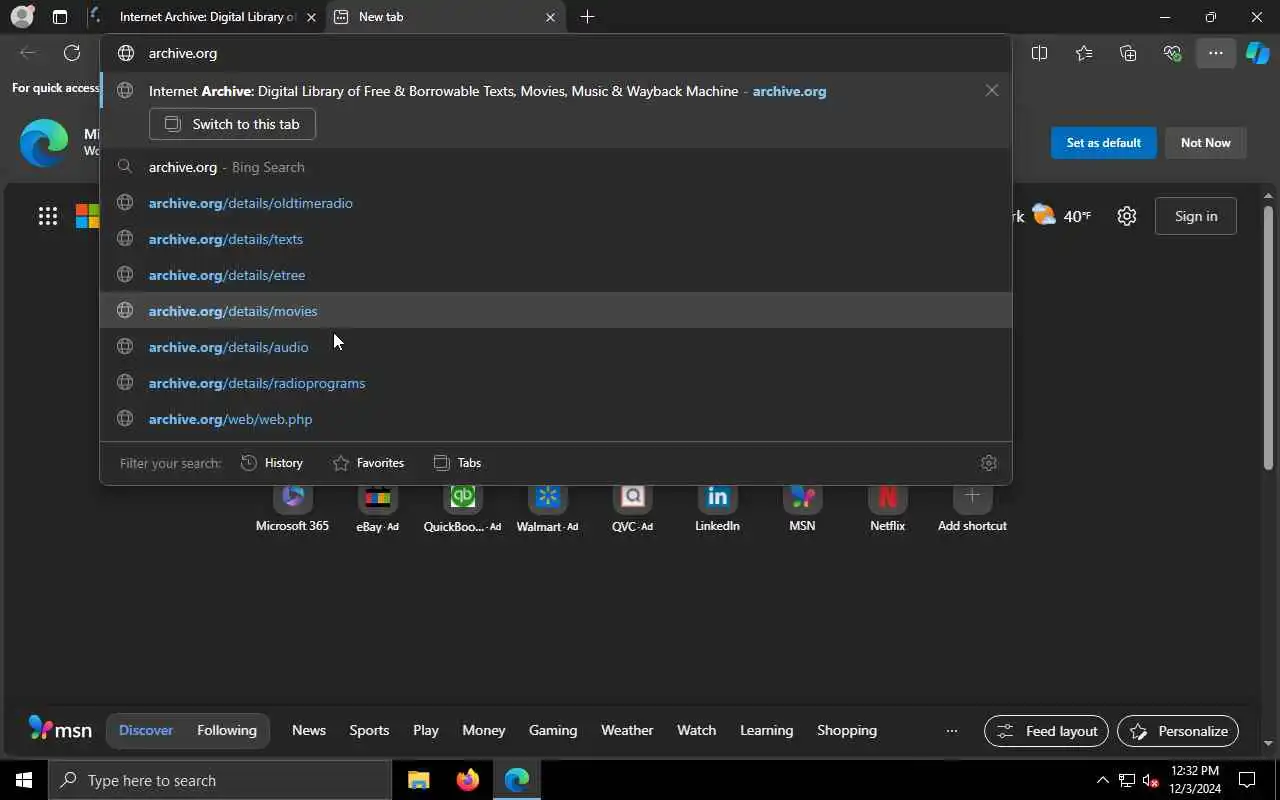
Task: Click Not Now button
Action: click(x=1205, y=143)
